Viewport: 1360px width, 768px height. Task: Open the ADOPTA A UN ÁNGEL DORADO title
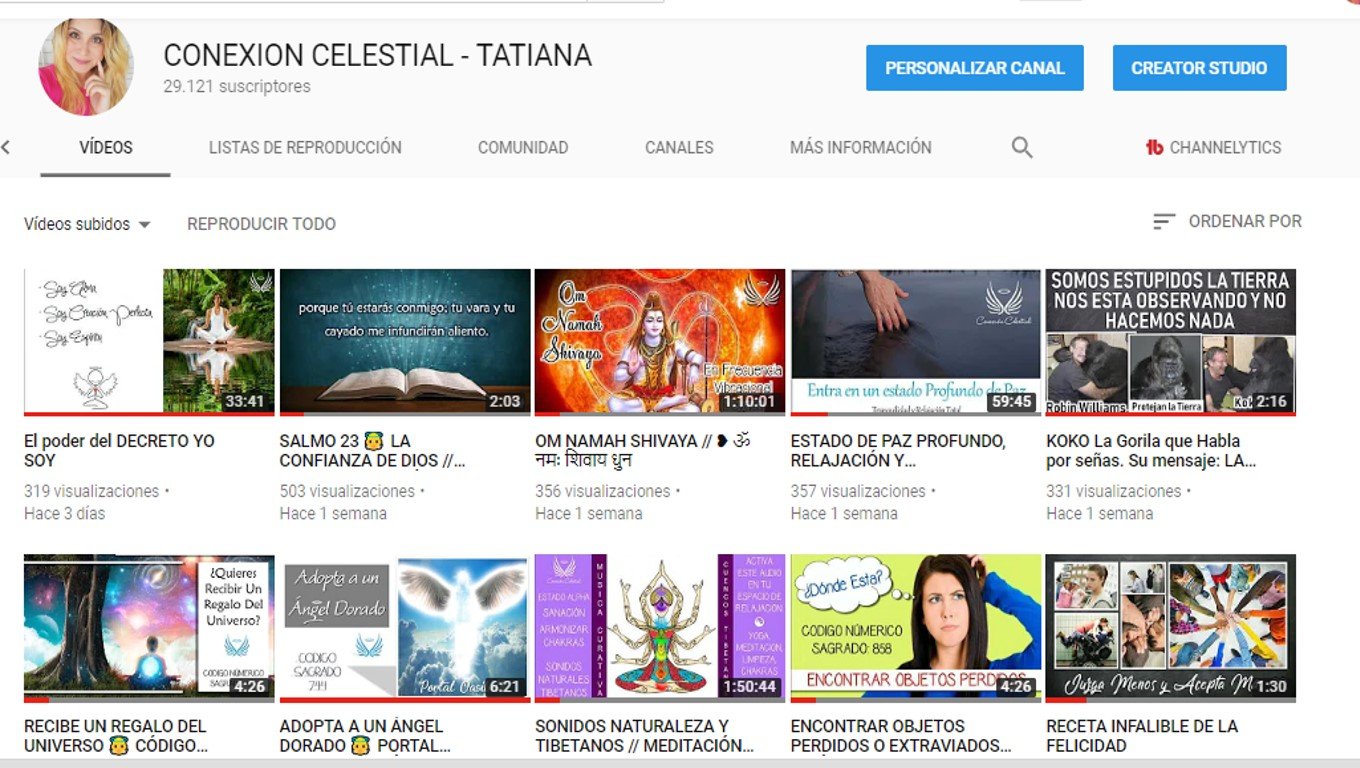tap(365, 736)
